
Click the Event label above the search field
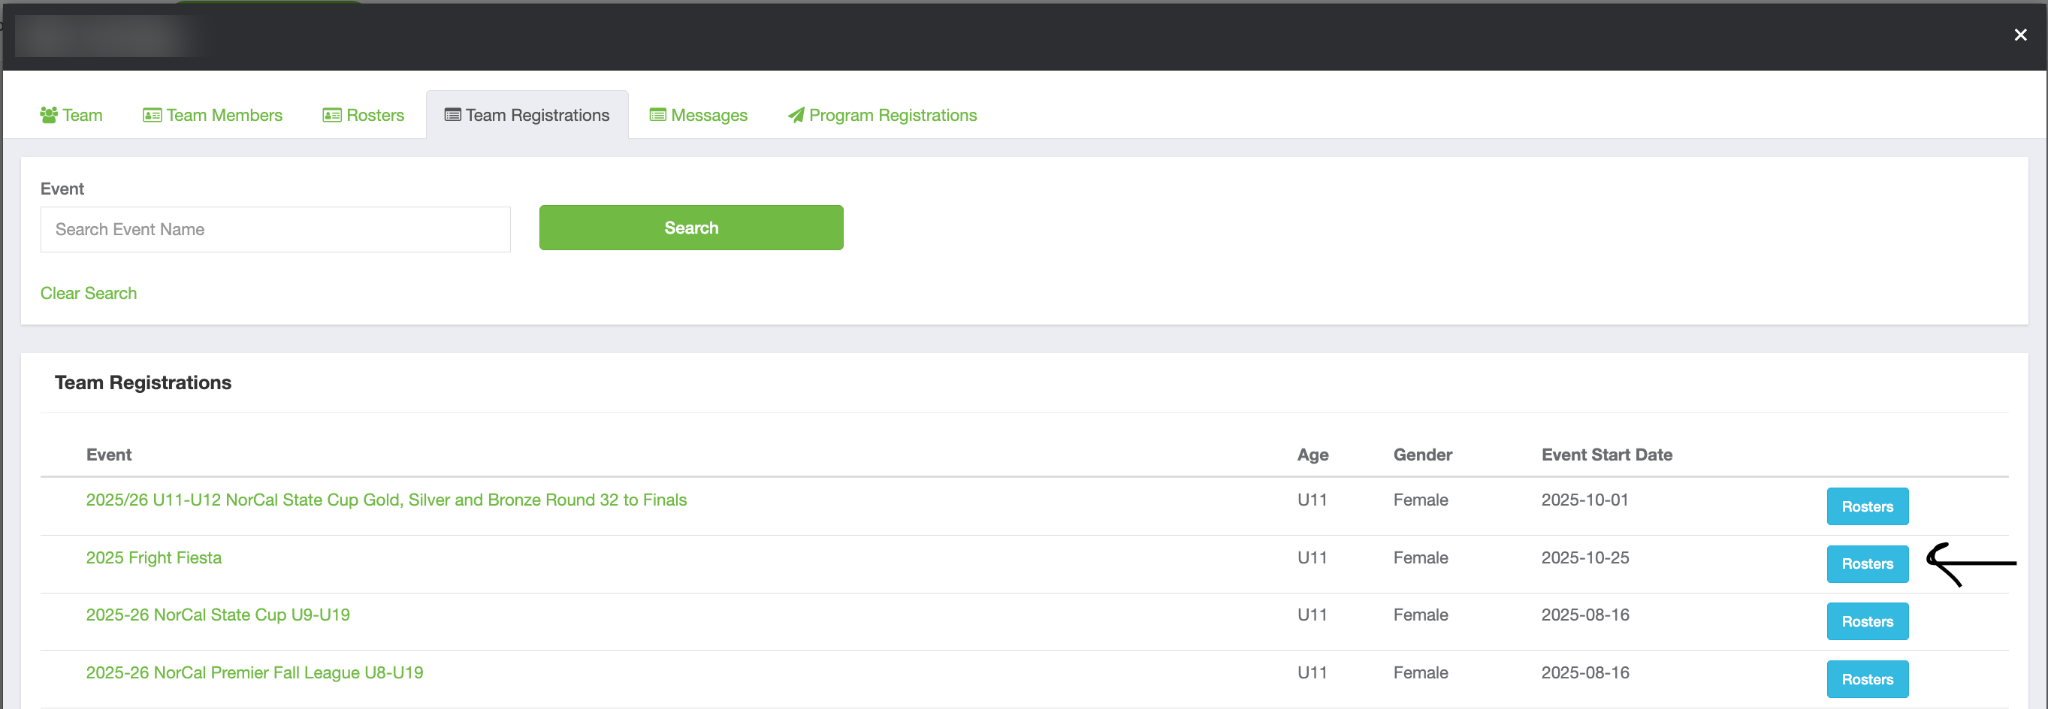pyautogui.click(x=62, y=189)
